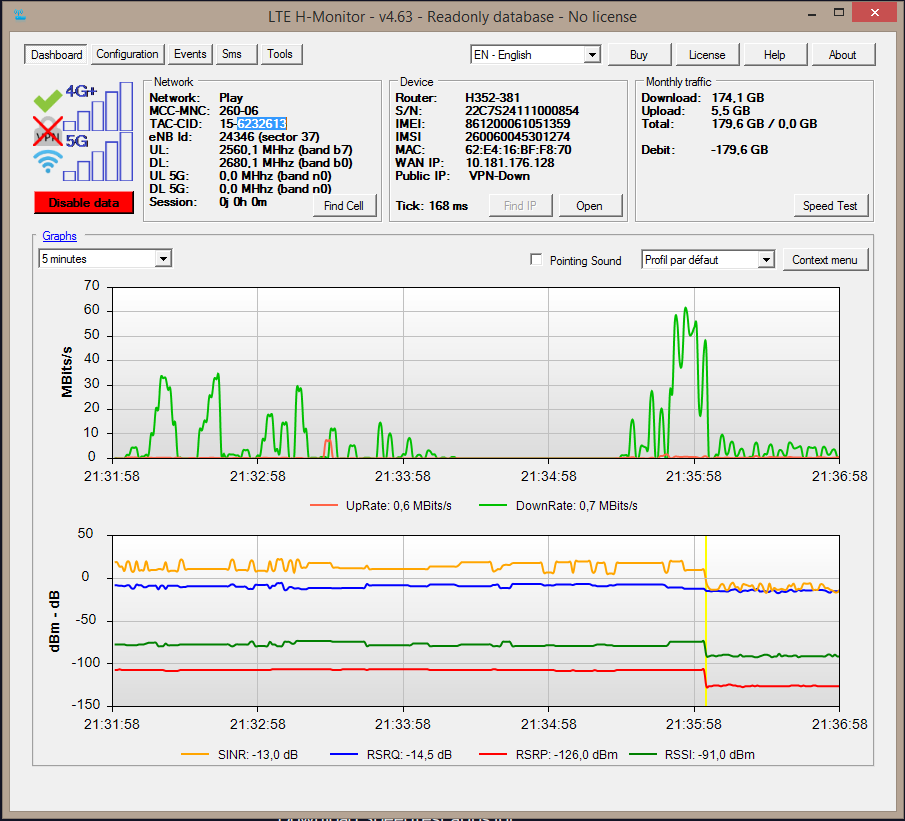Click the DownRate green legend swatch

[x=493, y=505]
